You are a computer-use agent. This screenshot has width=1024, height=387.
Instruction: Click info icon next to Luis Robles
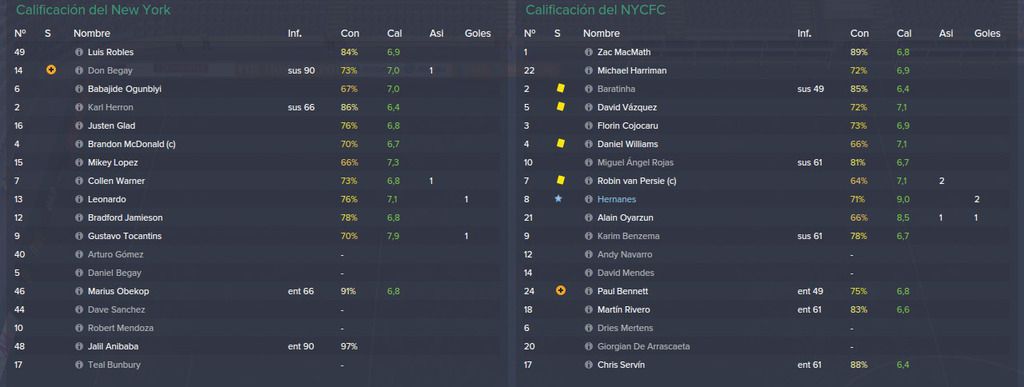coord(79,52)
